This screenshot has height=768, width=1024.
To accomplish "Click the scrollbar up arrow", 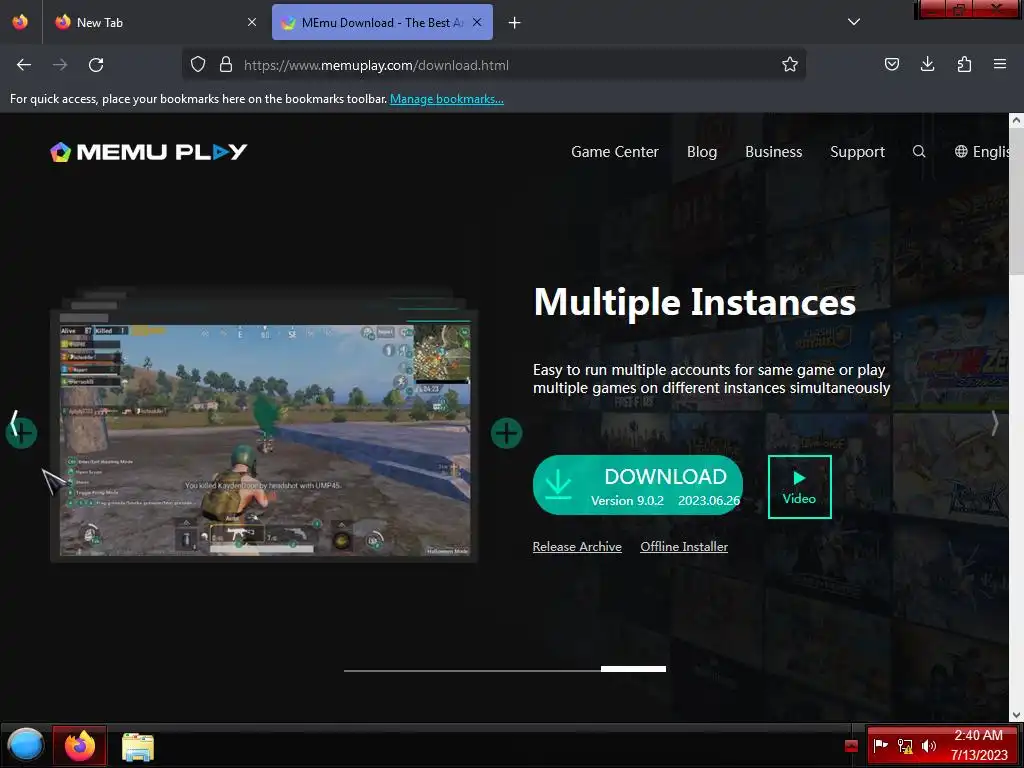I will pos(1016,120).
